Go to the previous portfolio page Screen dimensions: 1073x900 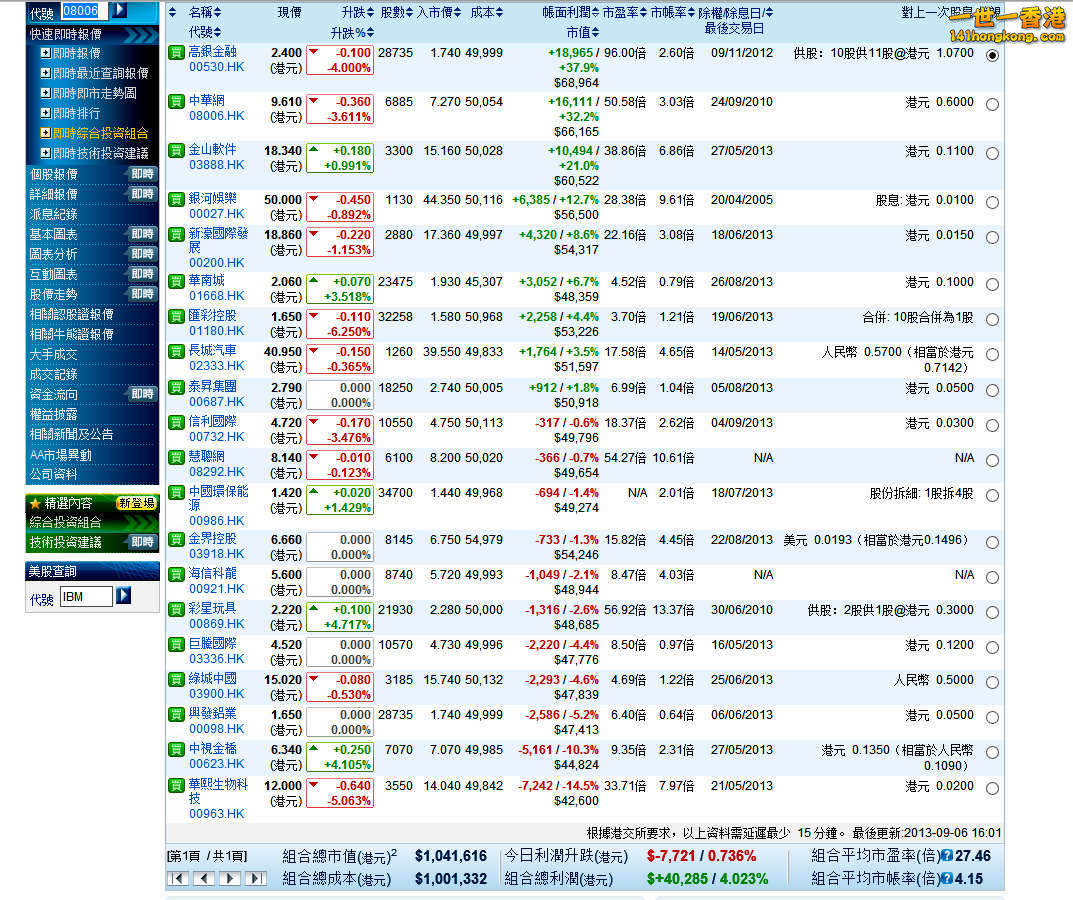[204, 878]
